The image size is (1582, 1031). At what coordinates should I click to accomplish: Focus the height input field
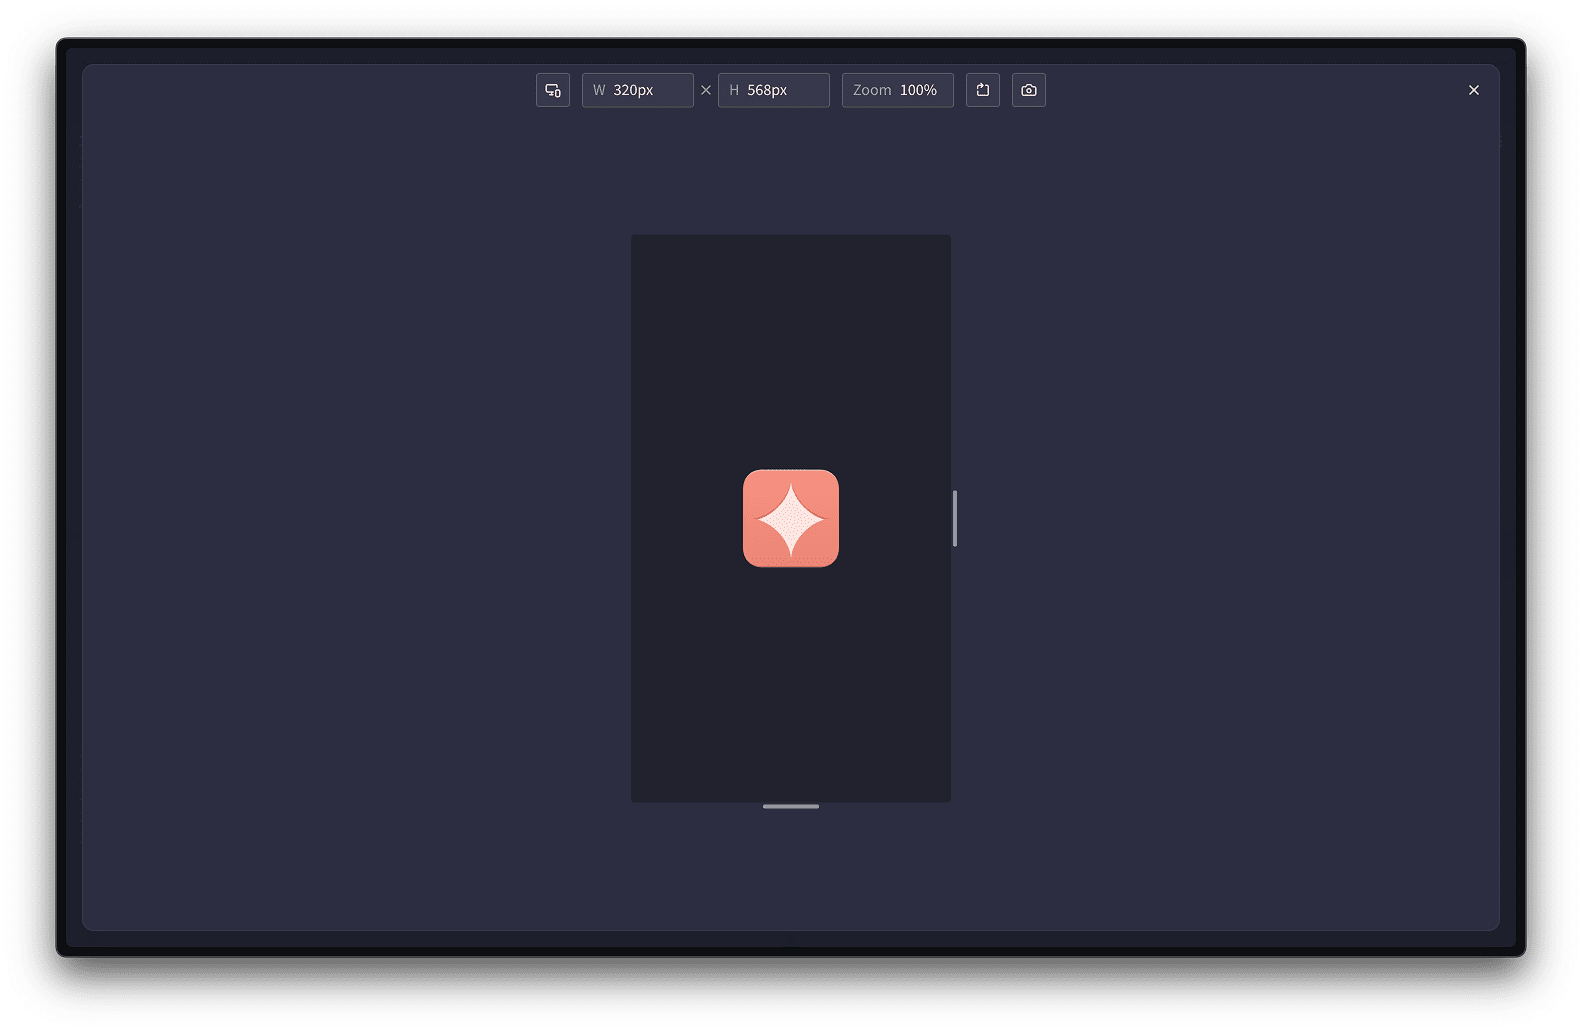[x=785, y=90]
